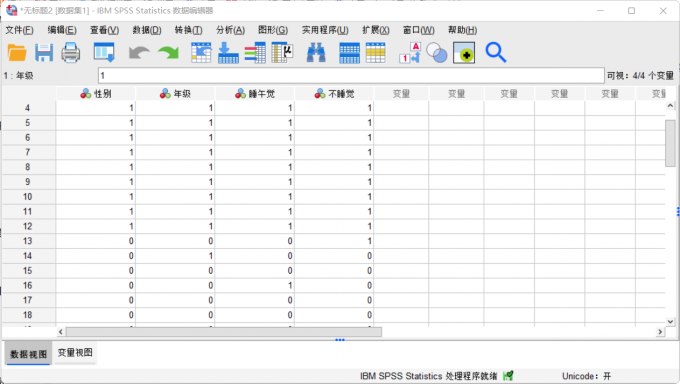Open the 转换(T) menu

click(188, 30)
